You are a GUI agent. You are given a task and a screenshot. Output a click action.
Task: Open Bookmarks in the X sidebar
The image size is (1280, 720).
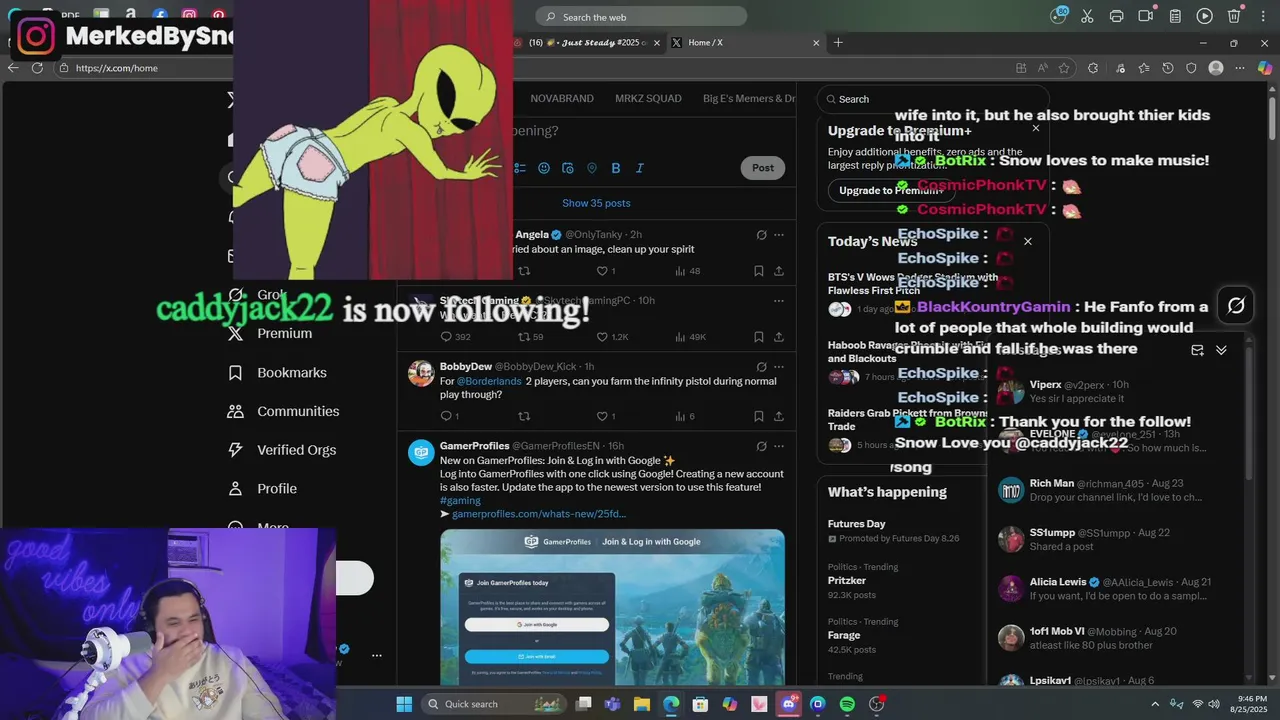[x=278, y=372]
